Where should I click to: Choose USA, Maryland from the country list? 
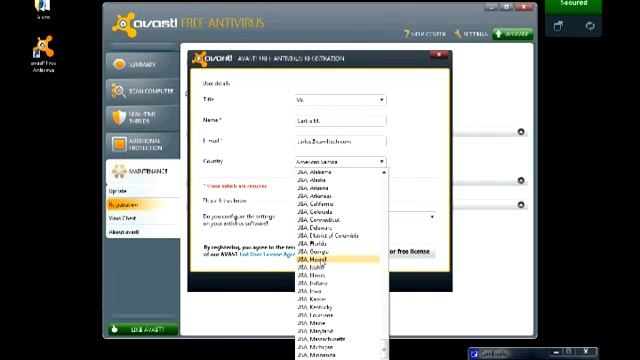[x=338, y=331]
